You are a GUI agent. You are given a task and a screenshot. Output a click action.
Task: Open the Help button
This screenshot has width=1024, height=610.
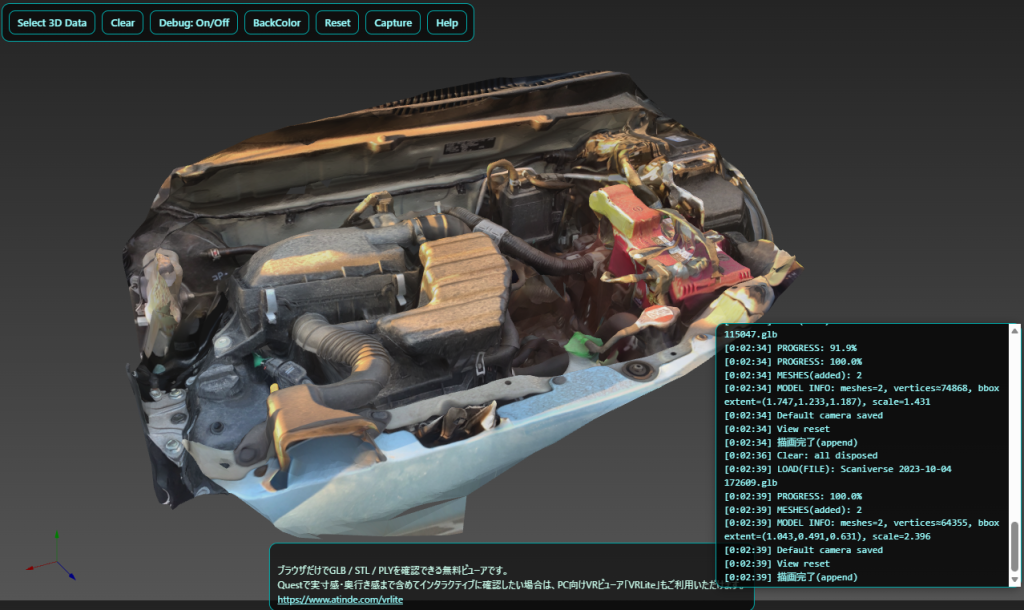(446, 23)
